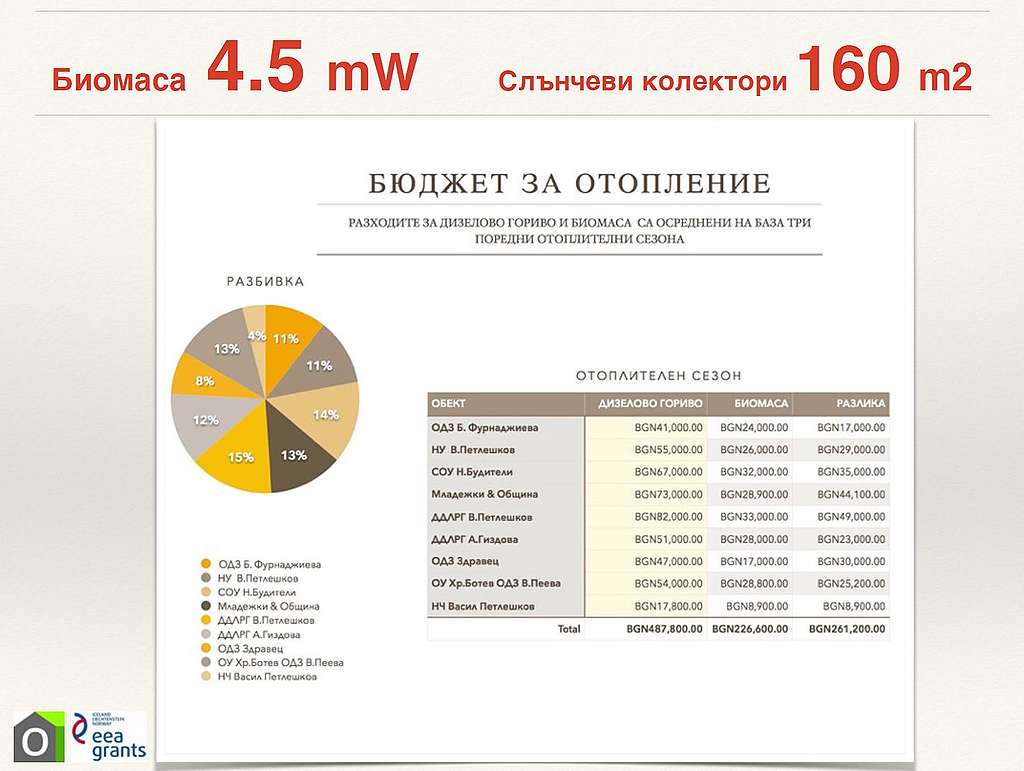Screen dimensions: 1024x771
Task: Click legend color dot beside ДДЛРГ В.Петлешков
Action: tap(206, 620)
